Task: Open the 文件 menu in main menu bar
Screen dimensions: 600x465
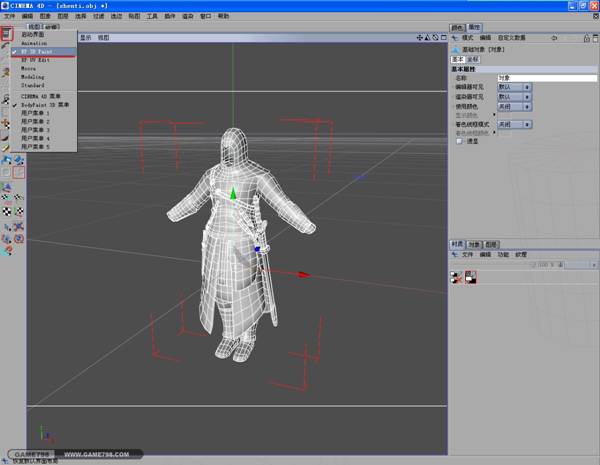Action: (9, 16)
